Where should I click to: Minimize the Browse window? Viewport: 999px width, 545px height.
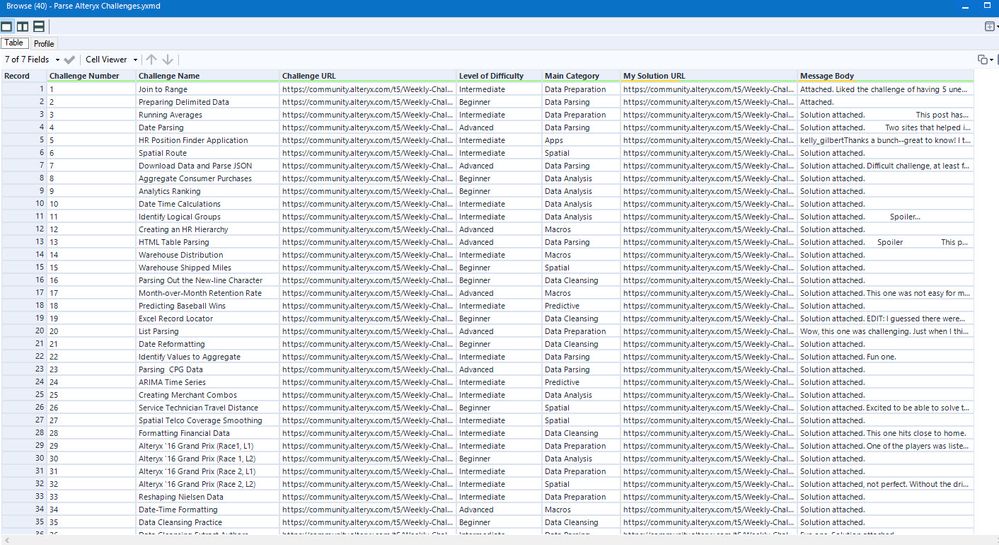tap(965, 6)
